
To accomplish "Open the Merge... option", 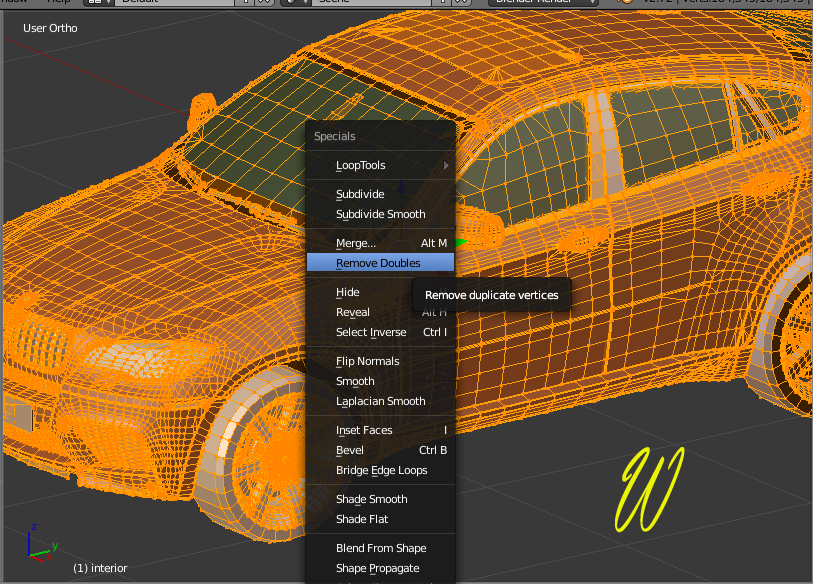I will [x=380, y=243].
